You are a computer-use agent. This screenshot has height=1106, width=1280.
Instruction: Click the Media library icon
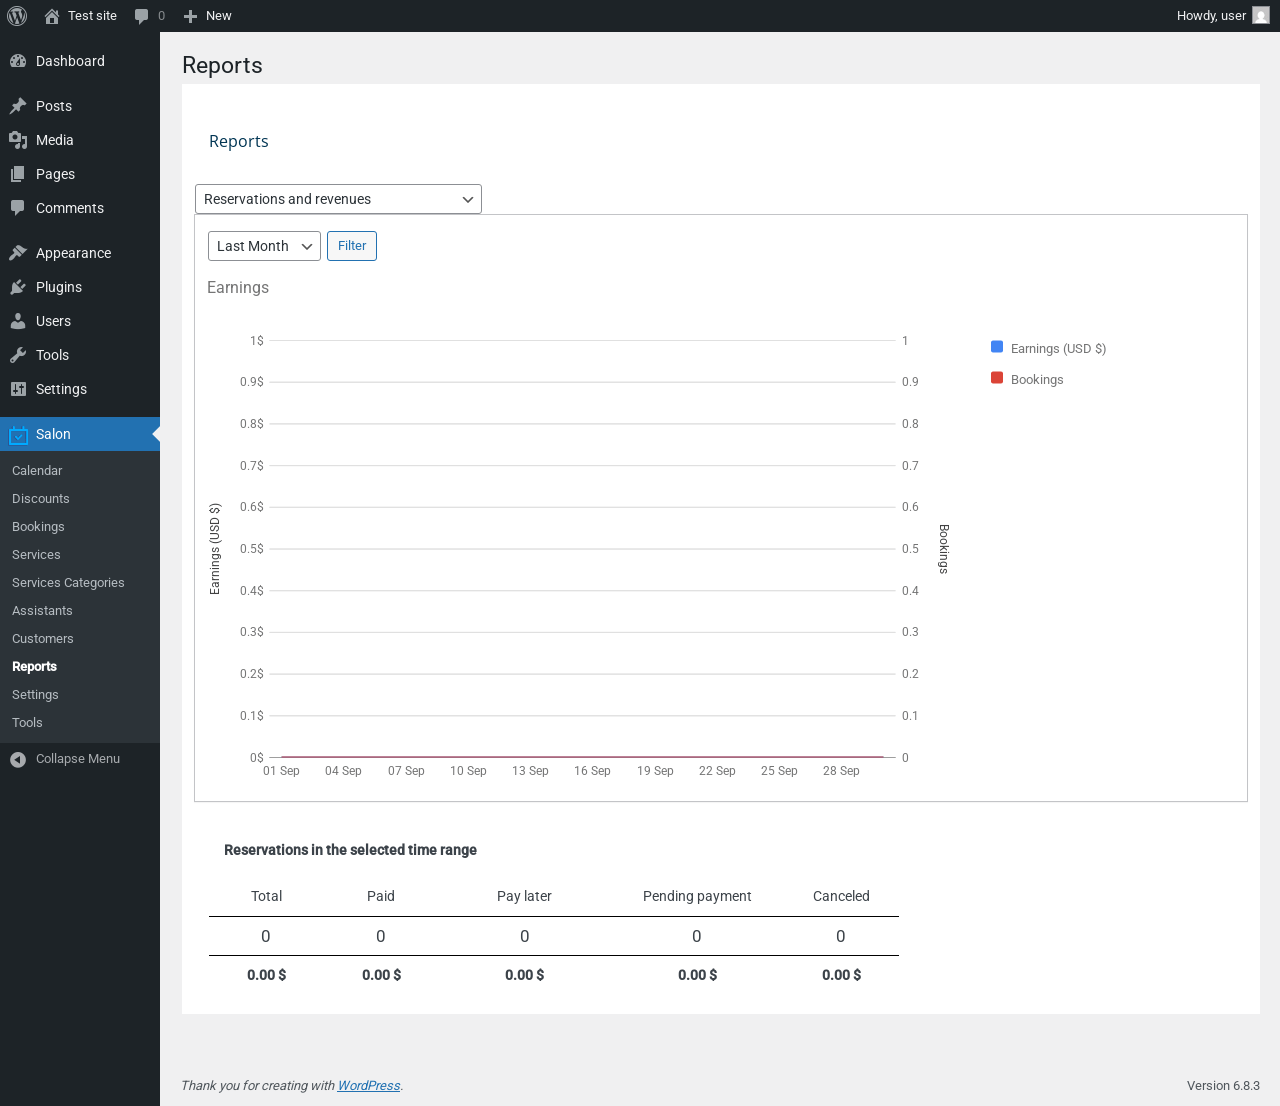[x=18, y=140]
